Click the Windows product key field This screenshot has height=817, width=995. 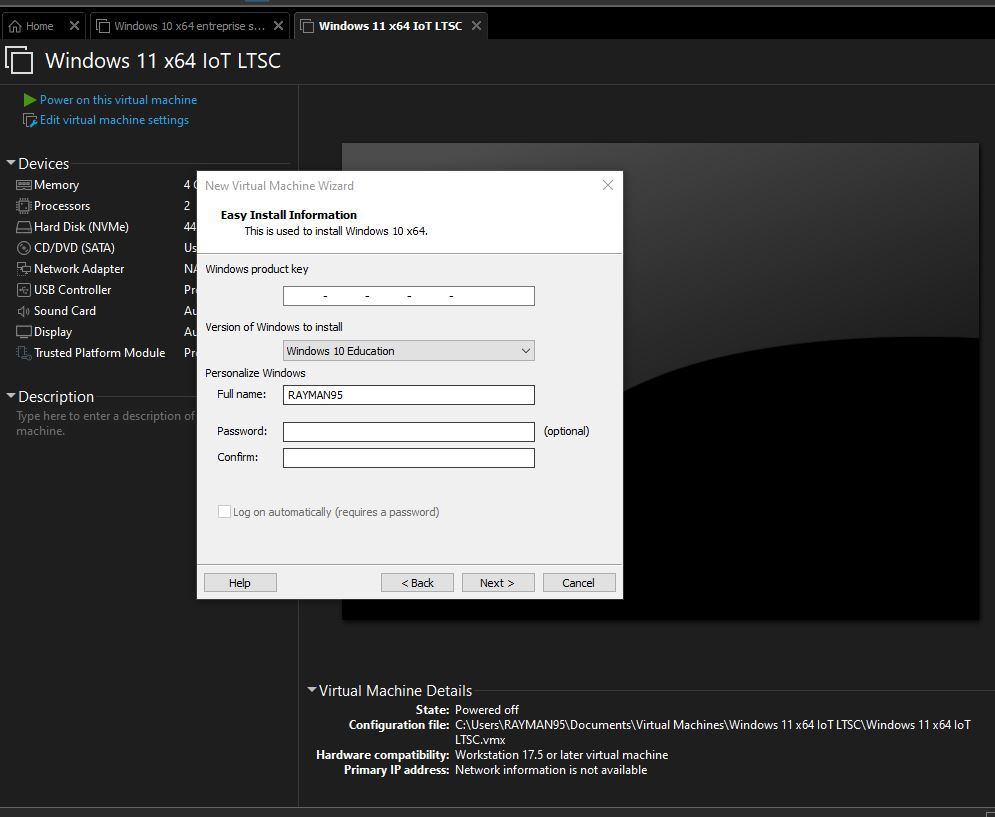pyautogui.click(x=408, y=296)
